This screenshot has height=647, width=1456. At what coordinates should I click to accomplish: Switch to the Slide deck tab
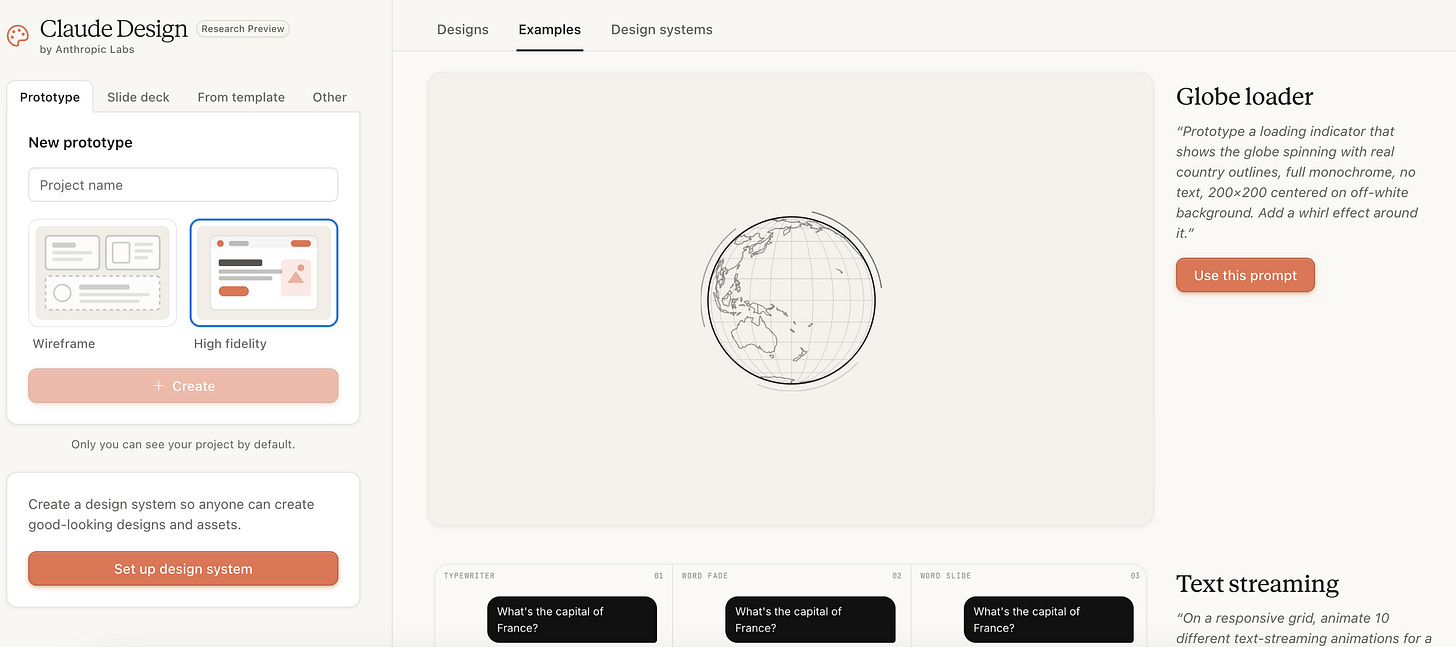[x=138, y=97]
